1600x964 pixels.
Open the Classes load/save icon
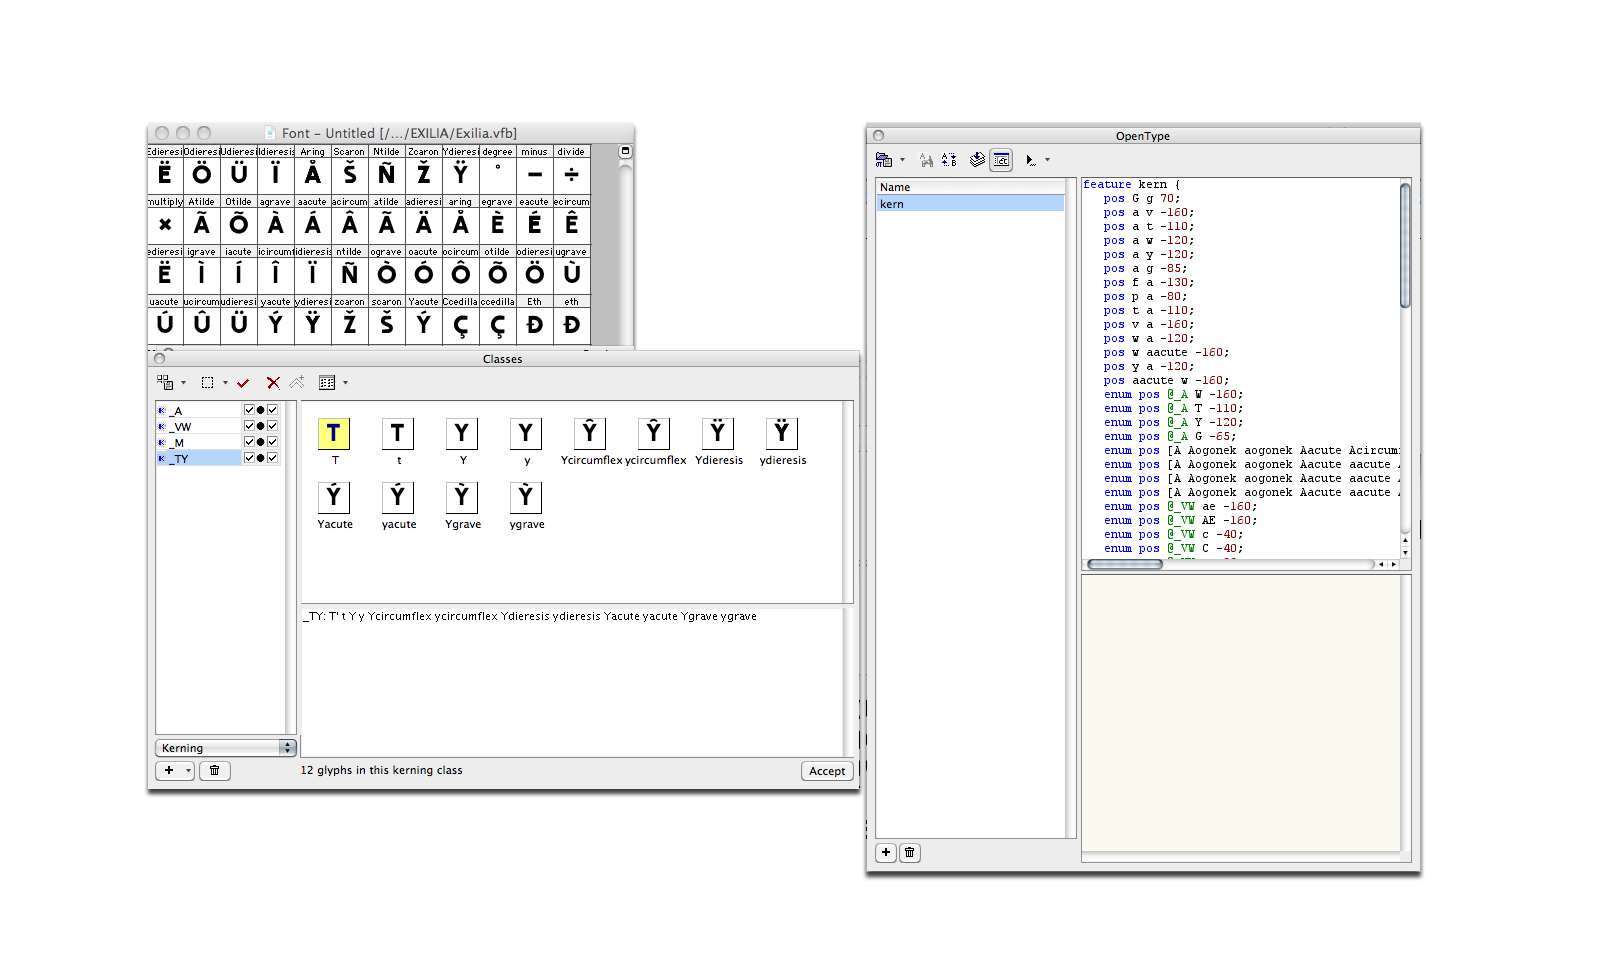[x=165, y=382]
